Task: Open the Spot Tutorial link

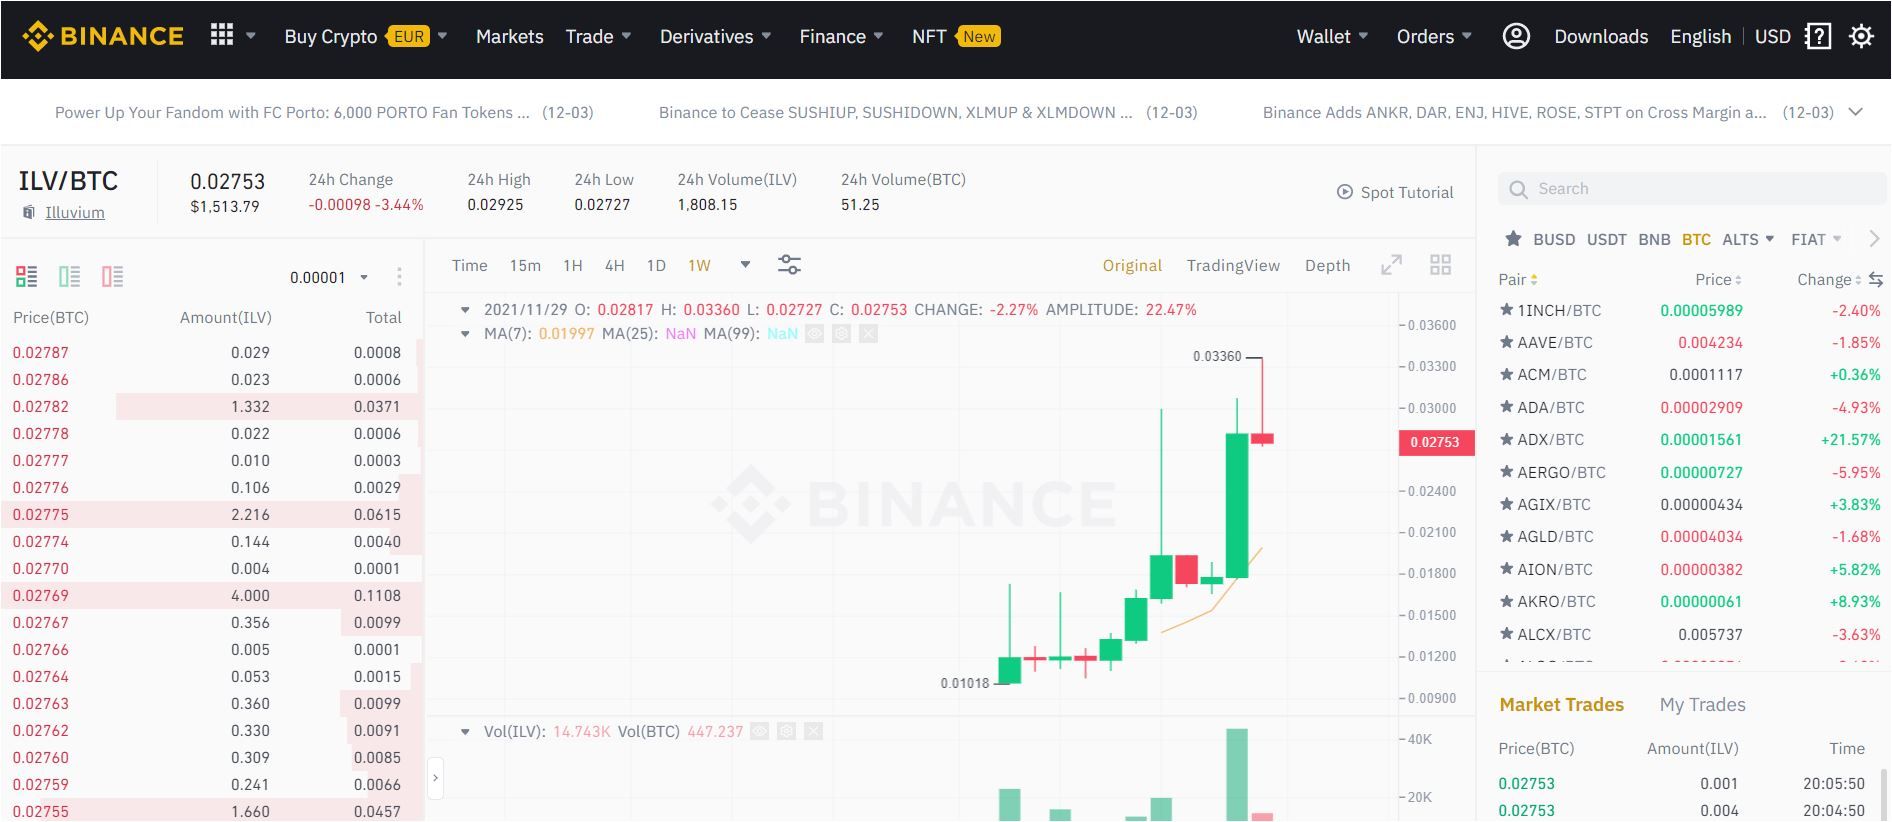Action: [x=1407, y=192]
